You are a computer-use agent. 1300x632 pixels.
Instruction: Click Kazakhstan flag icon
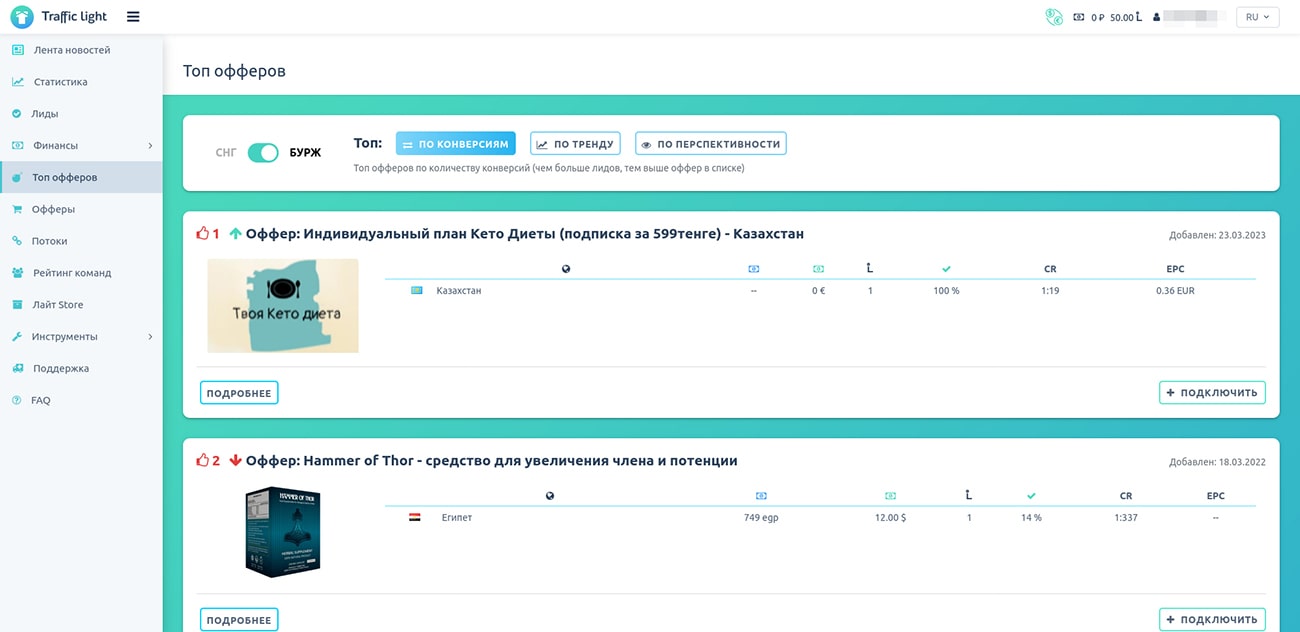[x=417, y=290]
